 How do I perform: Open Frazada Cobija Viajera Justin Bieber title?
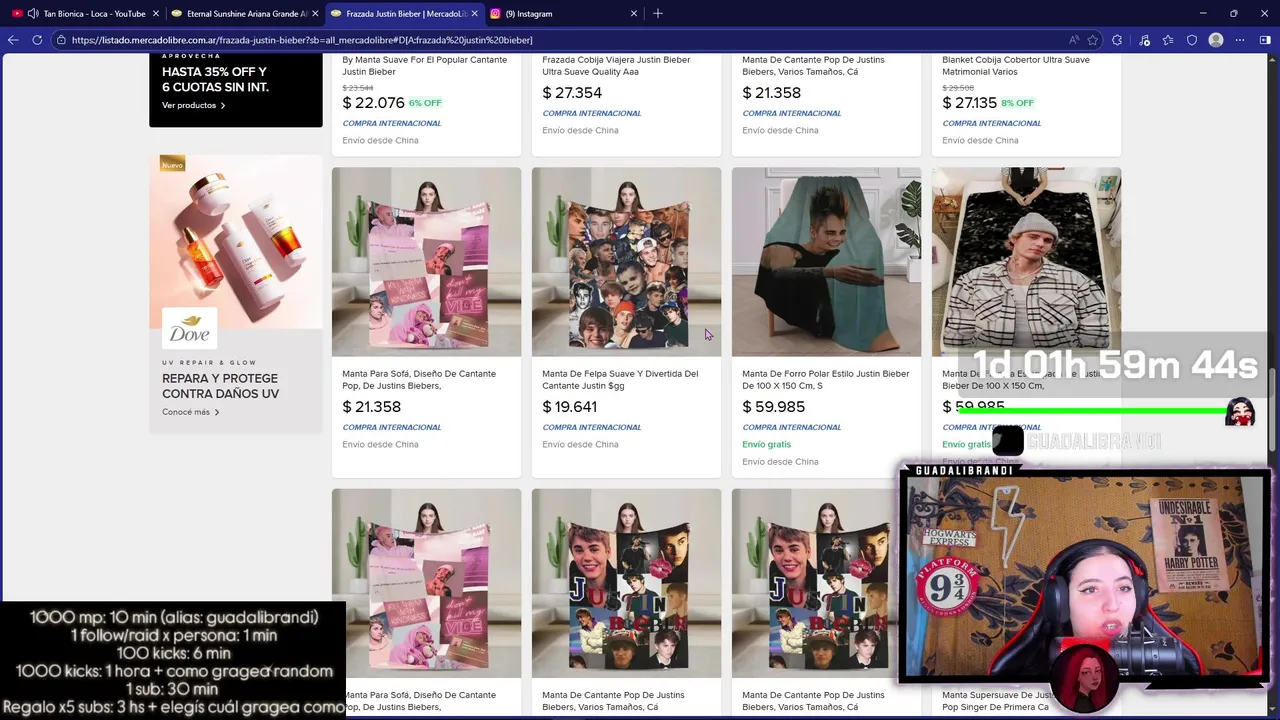616,66
